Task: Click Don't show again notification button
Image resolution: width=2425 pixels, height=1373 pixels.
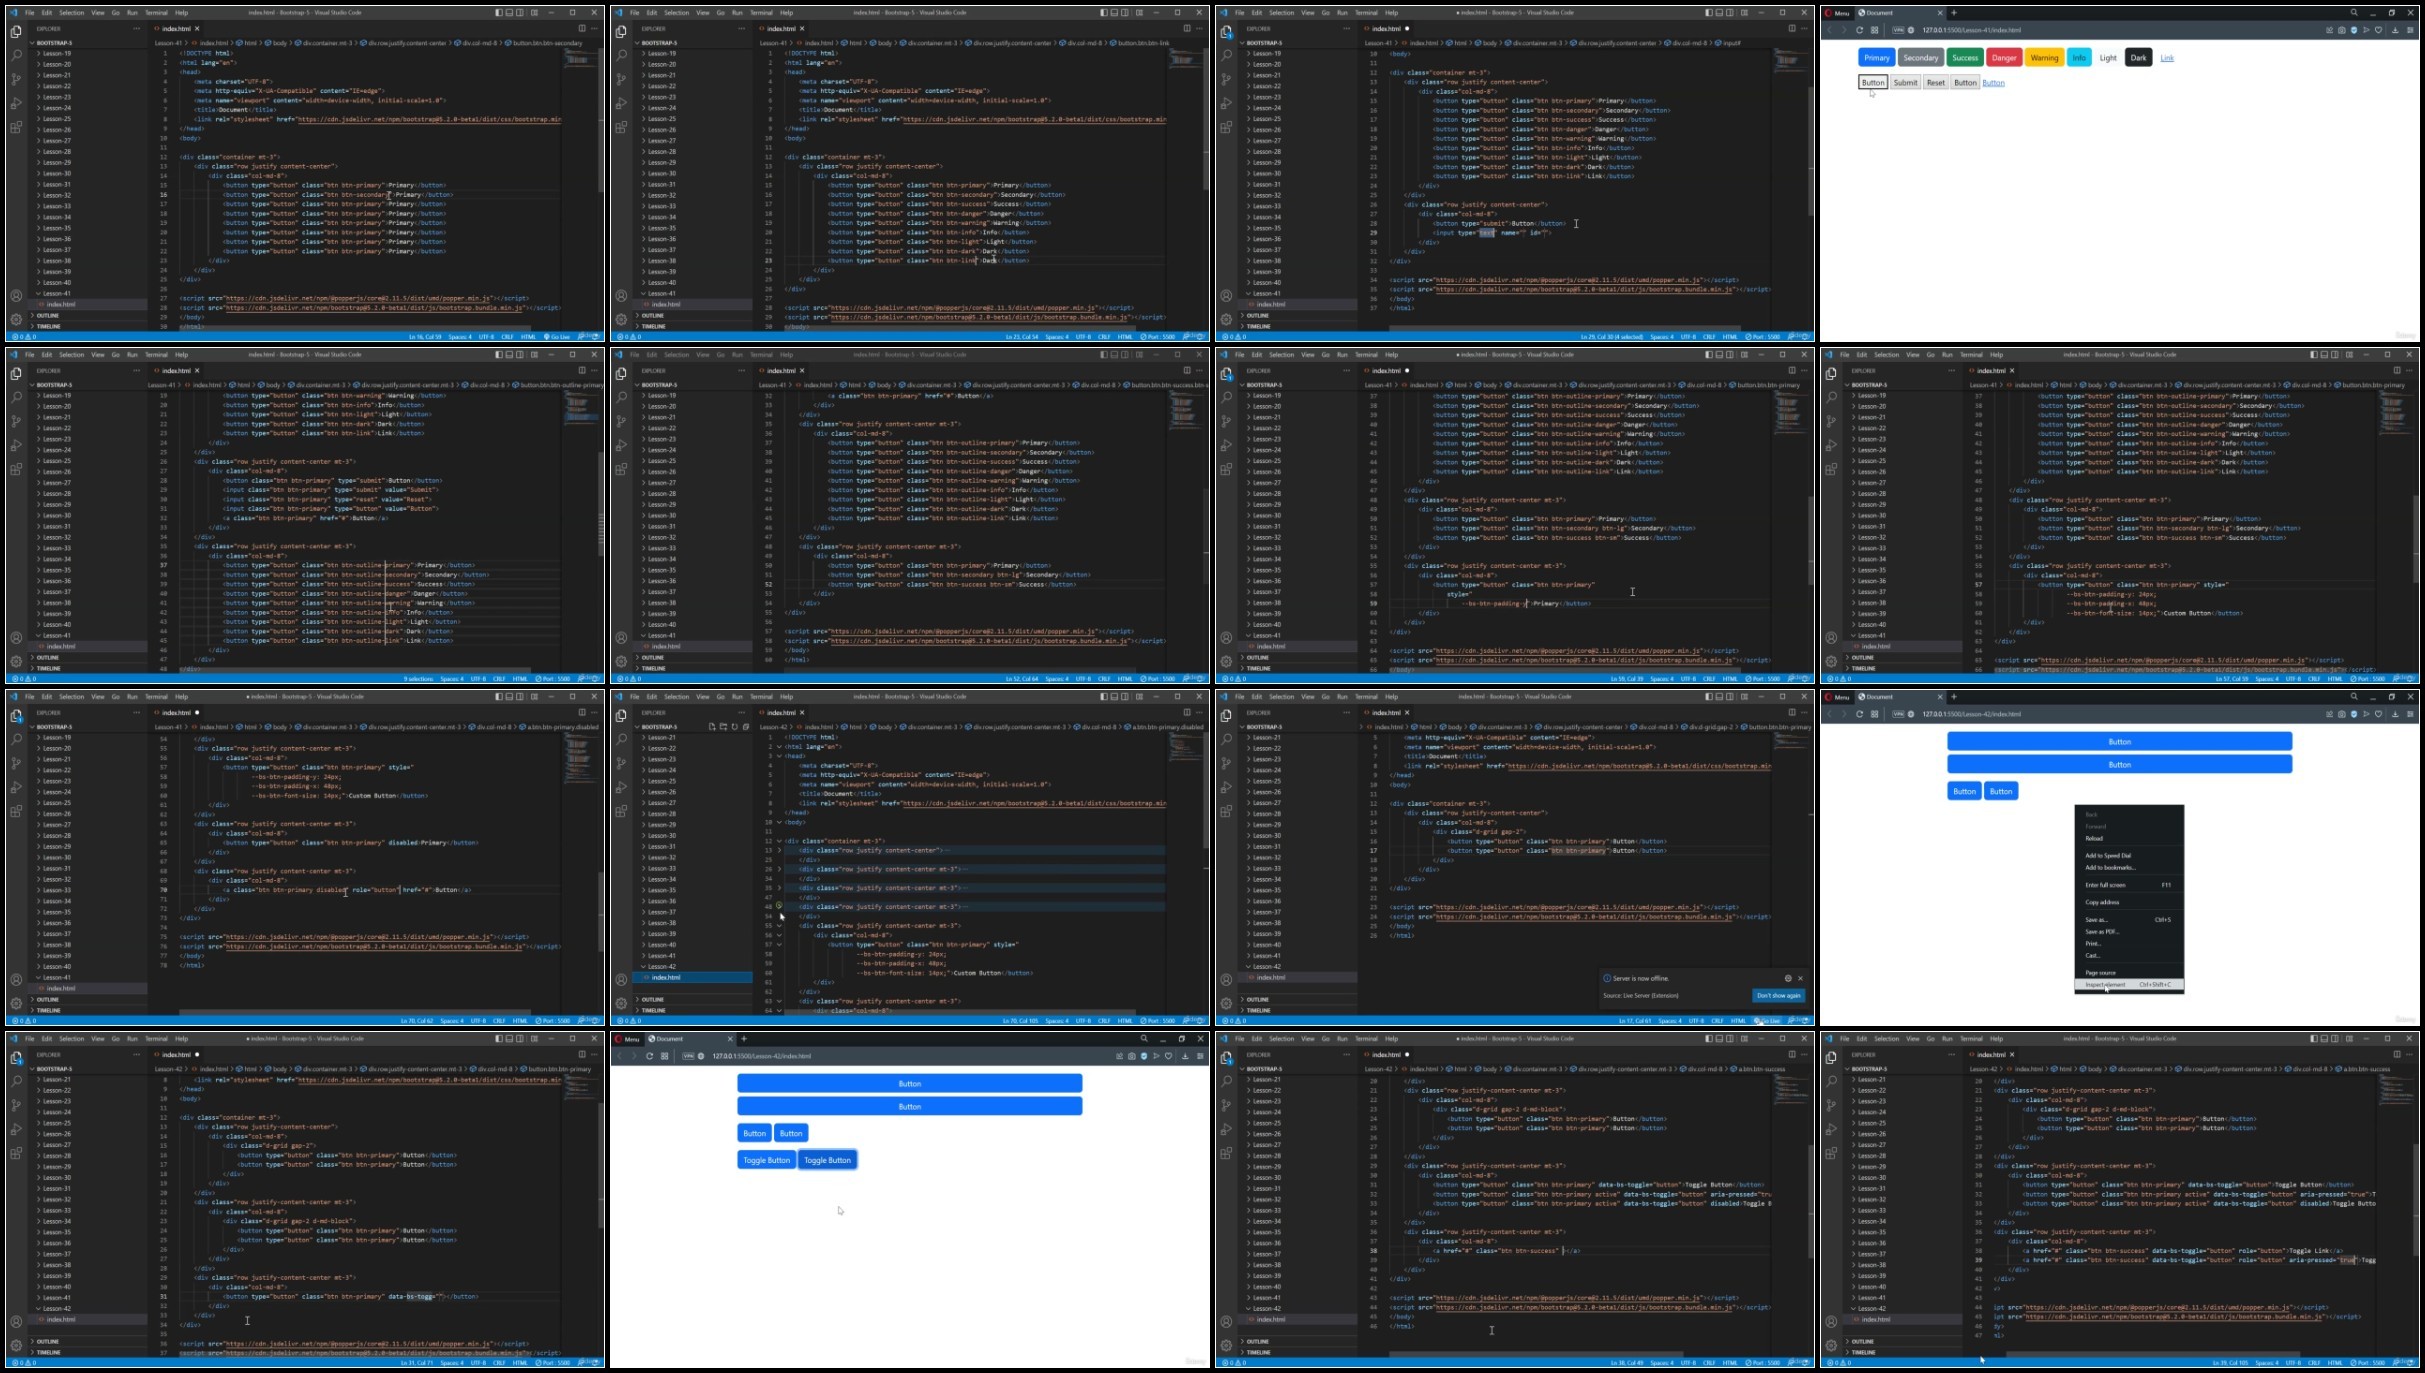Action: pyautogui.click(x=1778, y=995)
